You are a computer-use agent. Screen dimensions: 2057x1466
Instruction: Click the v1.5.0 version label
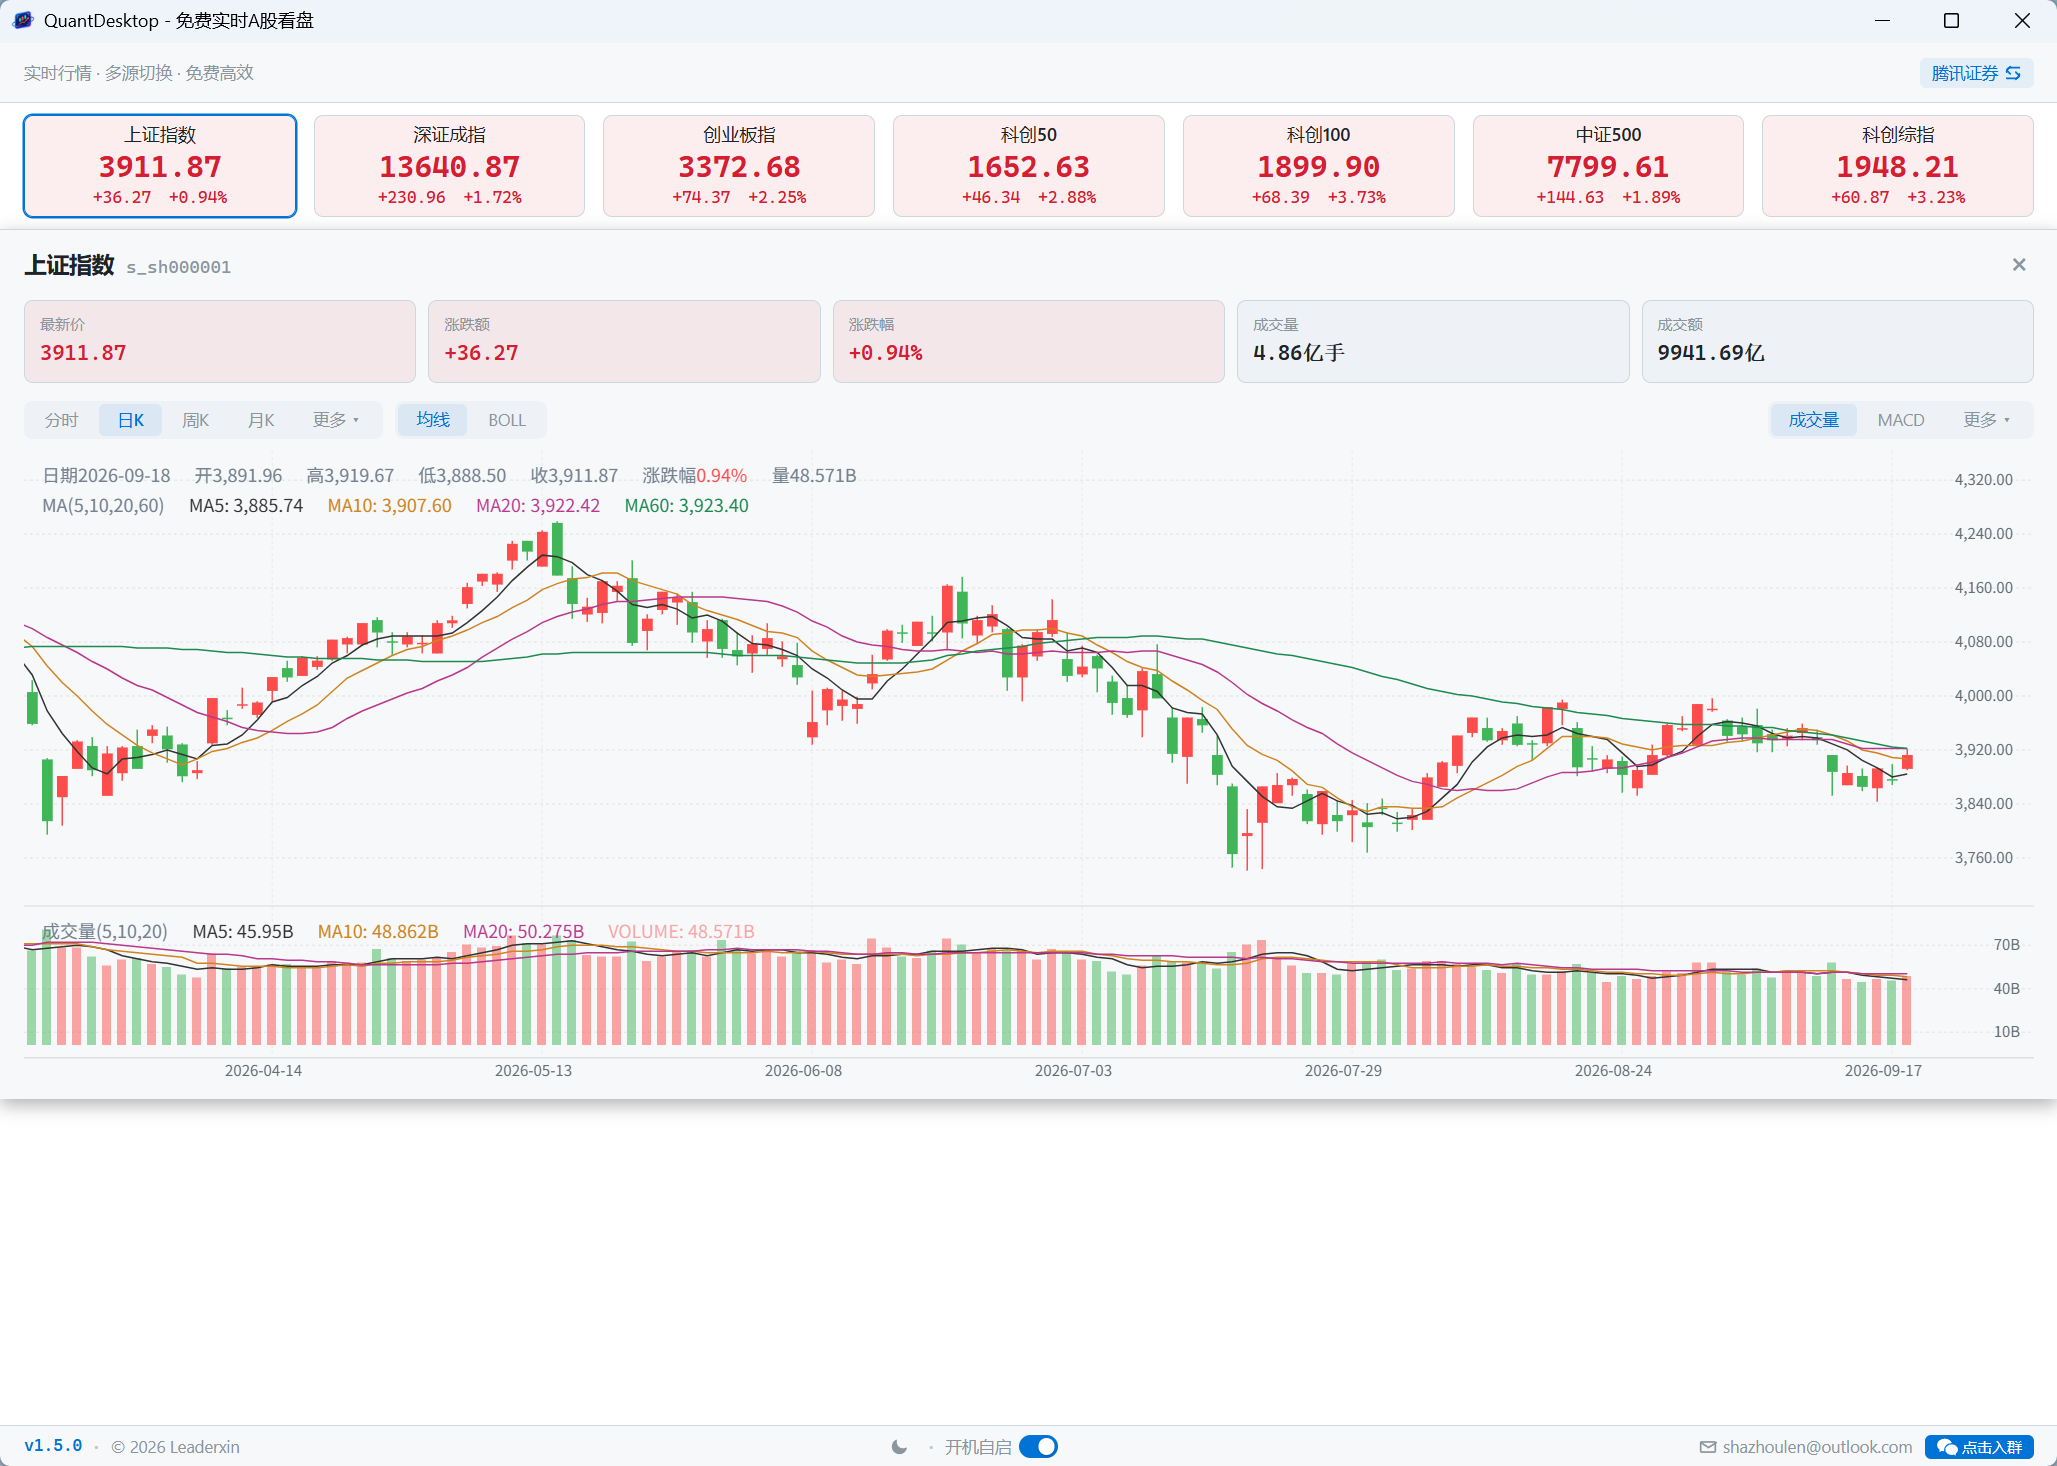coord(53,1446)
